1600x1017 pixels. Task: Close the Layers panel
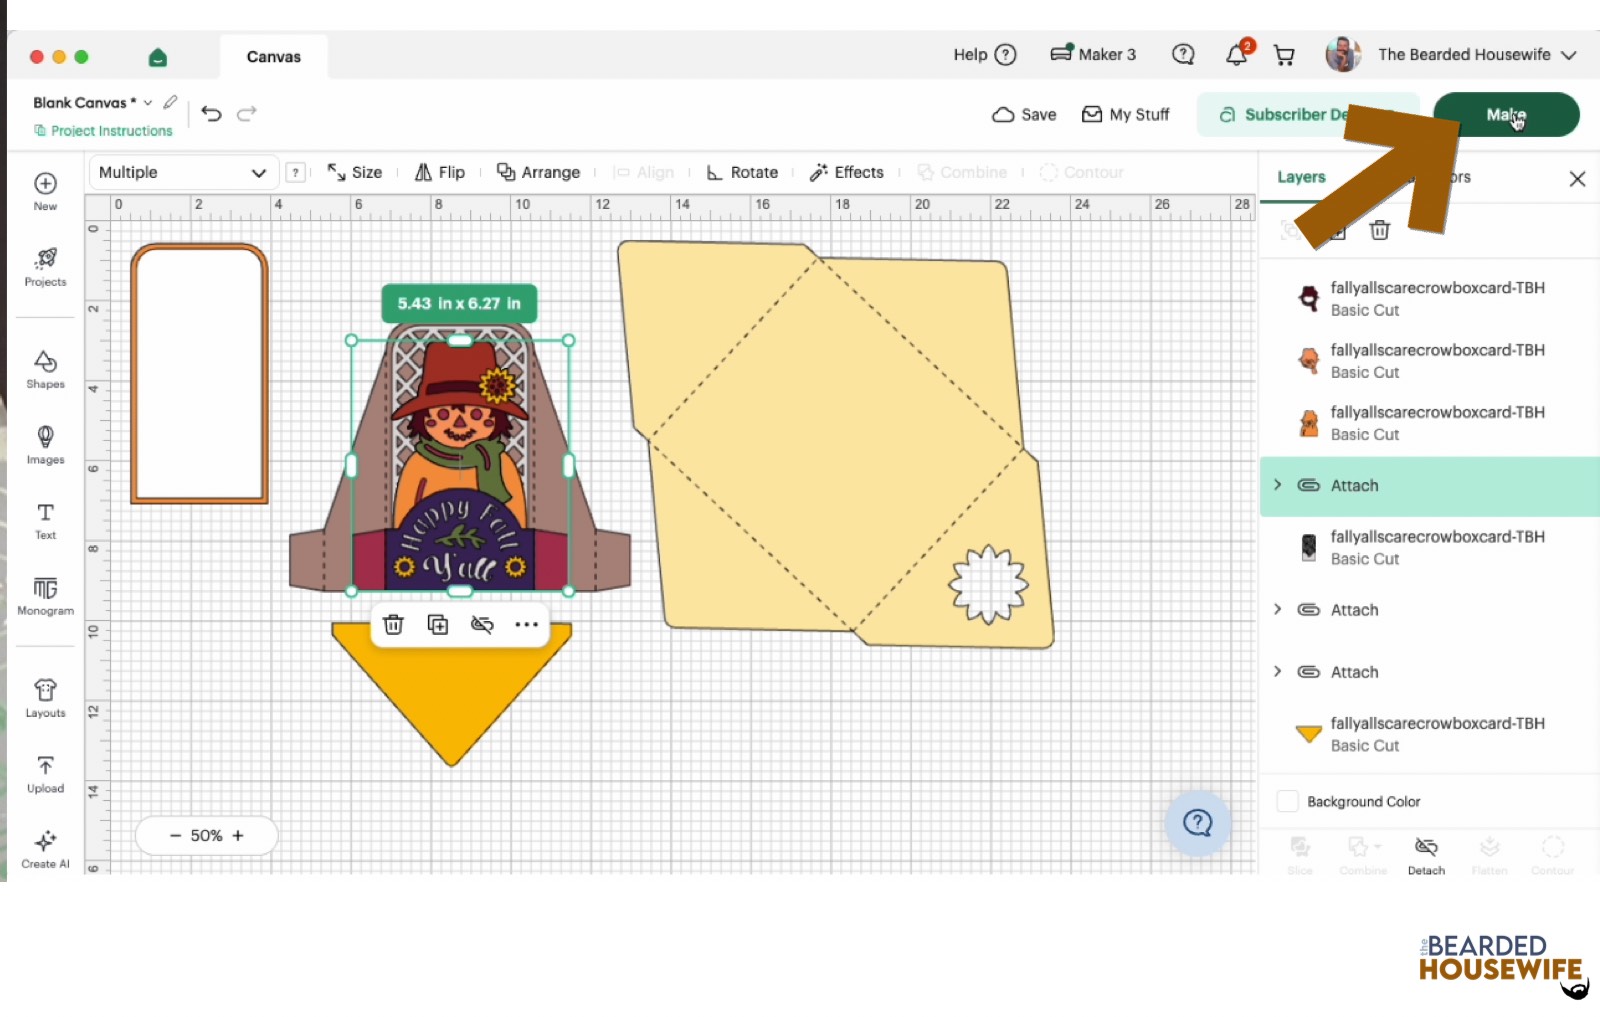(x=1577, y=179)
